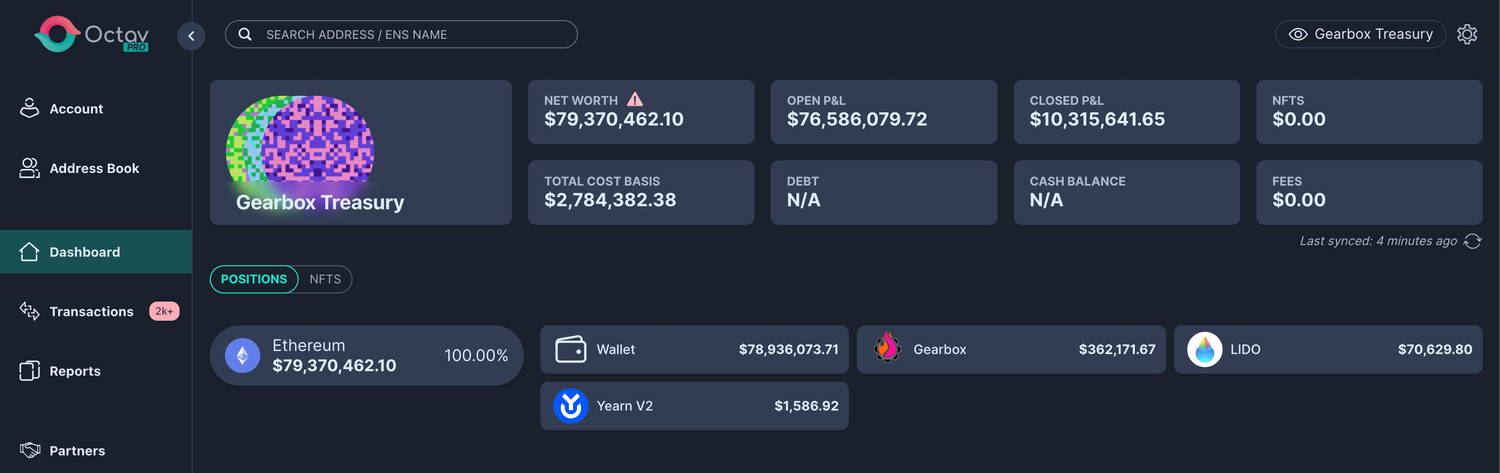Image resolution: width=1500 pixels, height=473 pixels.
Task: Open settings via the gear icon
Action: pos(1467,34)
